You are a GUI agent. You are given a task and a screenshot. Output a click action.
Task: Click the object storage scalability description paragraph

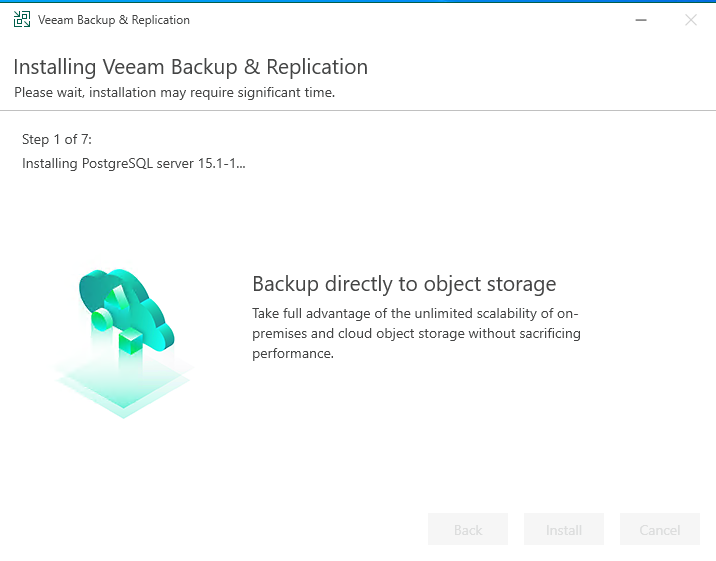(x=416, y=333)
